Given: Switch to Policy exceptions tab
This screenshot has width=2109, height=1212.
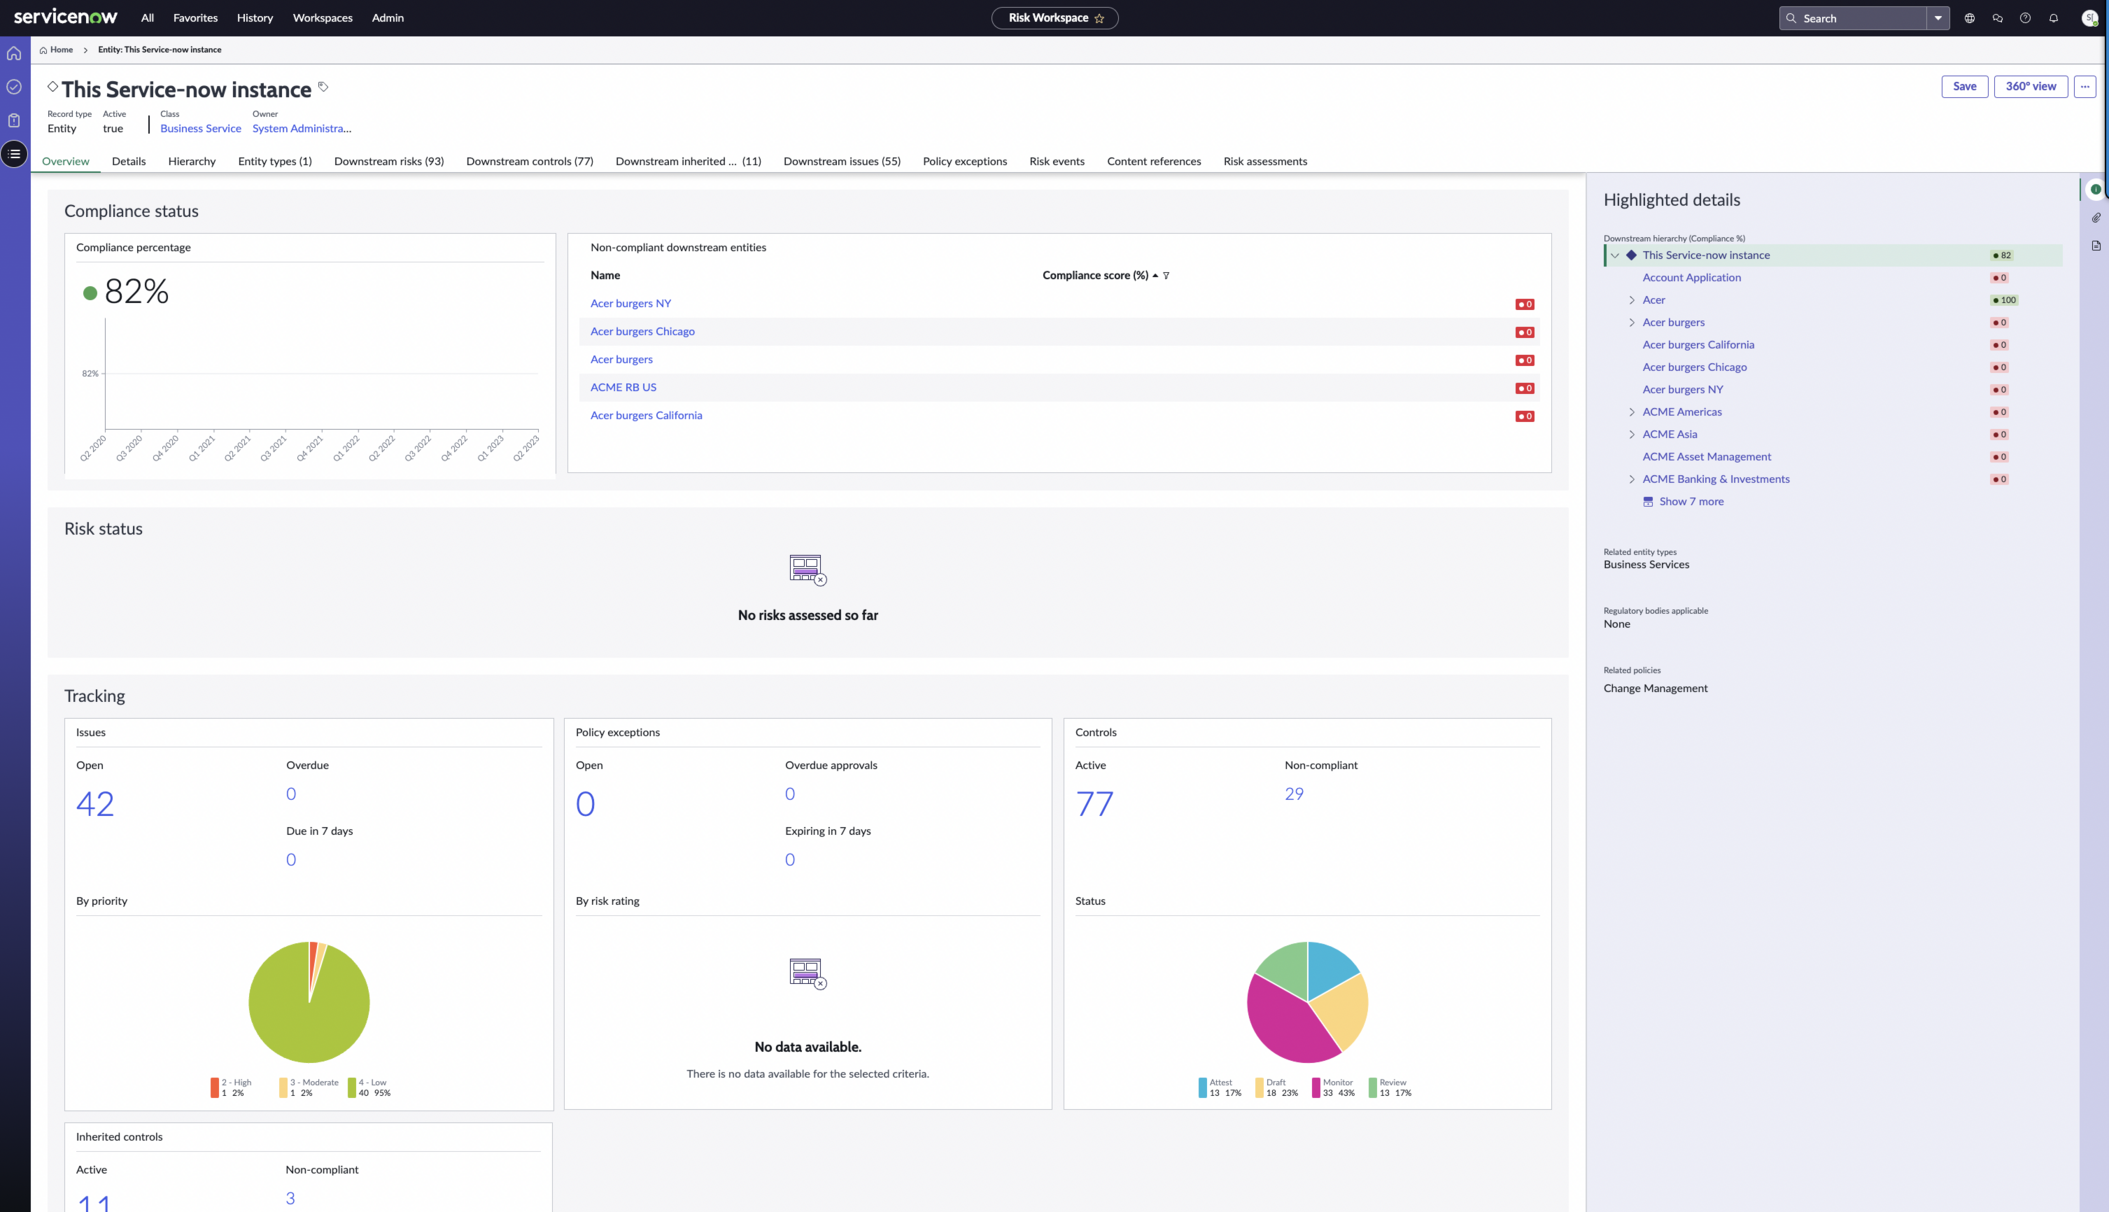Looking at the screenshot, I should pyautogui.click(x=965, y=161).
